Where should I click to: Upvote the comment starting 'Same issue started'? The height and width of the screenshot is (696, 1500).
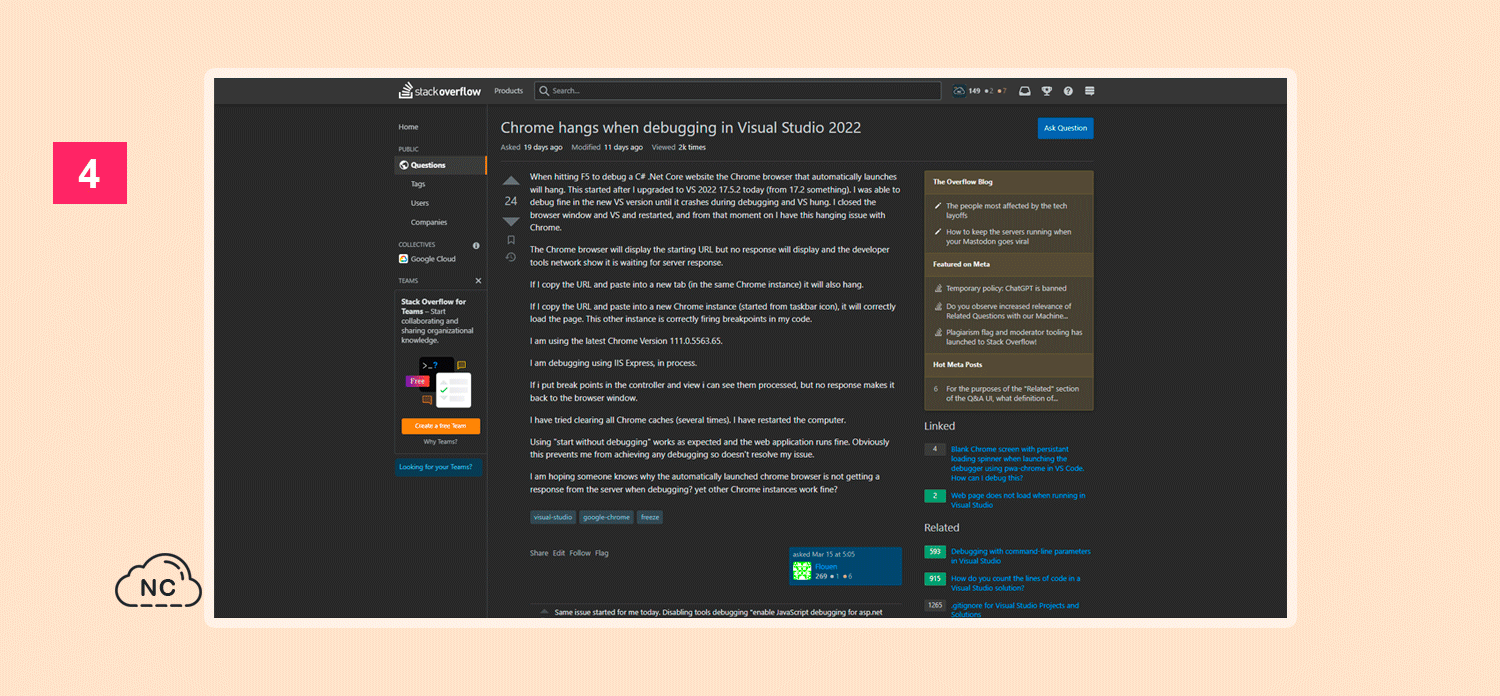(544, 611)
